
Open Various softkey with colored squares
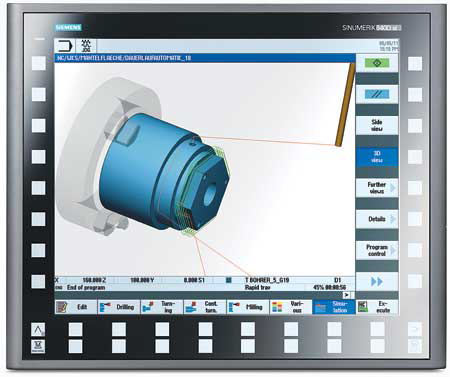pos(291,307)
